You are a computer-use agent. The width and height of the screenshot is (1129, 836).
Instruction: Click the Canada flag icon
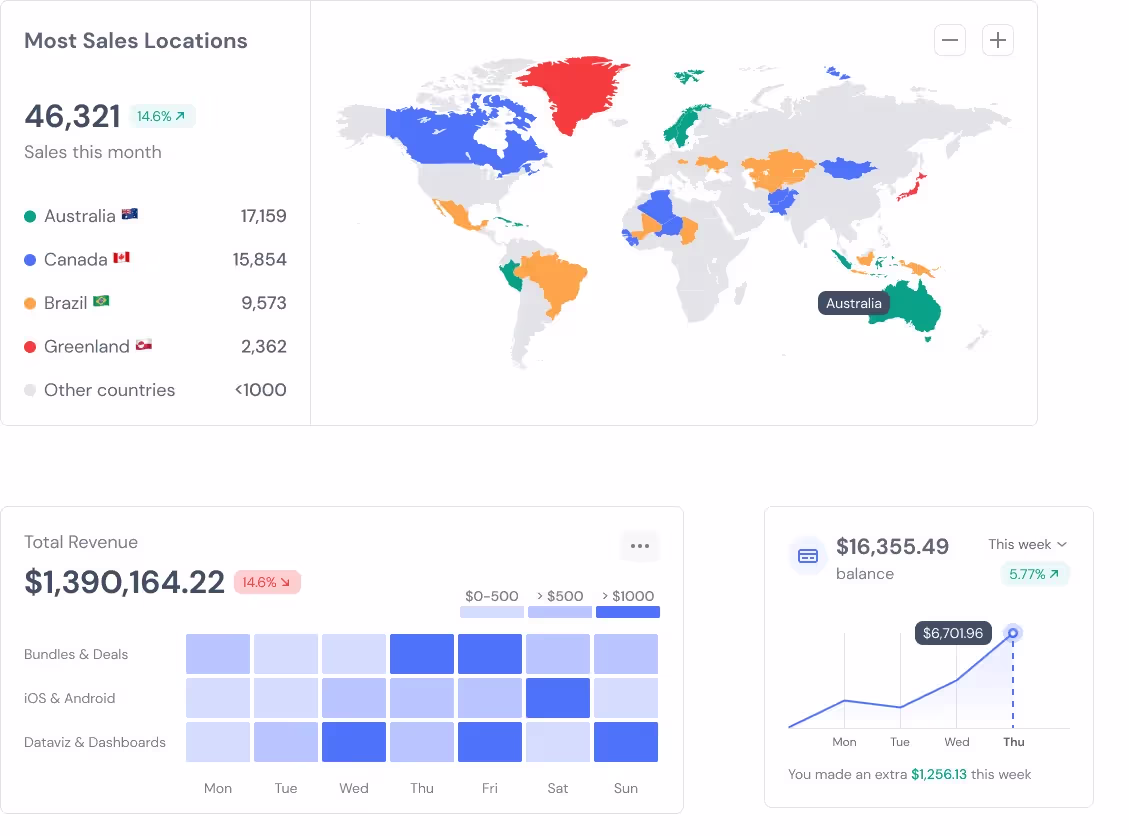[121, 258]
